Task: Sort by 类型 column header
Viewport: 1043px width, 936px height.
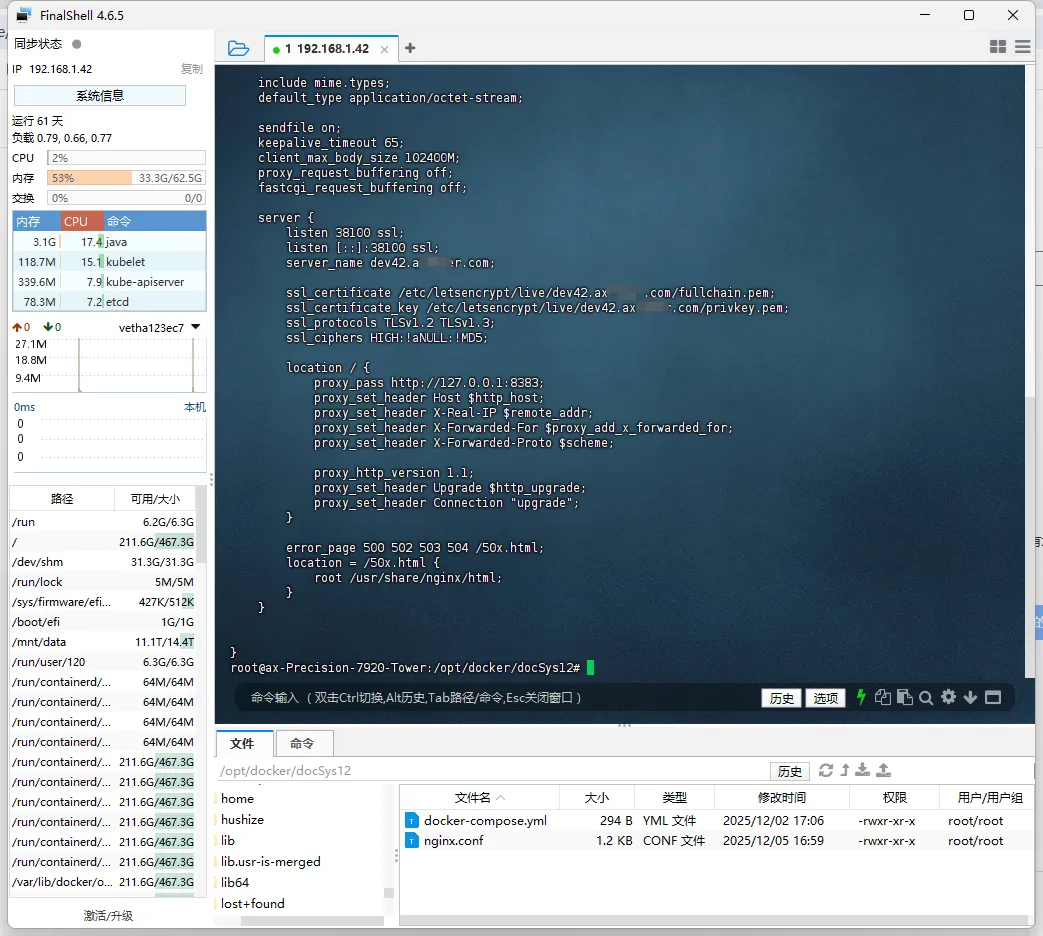Action: click(x=674, y=797)
